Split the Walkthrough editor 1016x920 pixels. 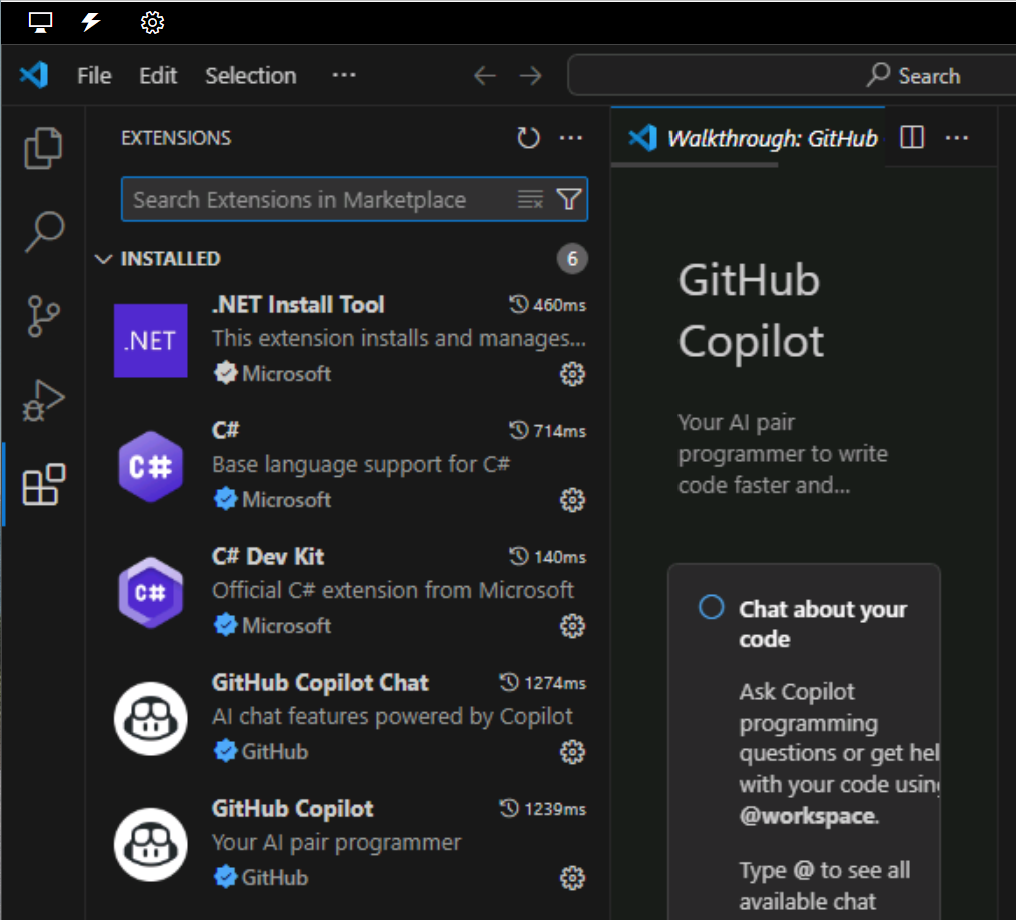911,138
